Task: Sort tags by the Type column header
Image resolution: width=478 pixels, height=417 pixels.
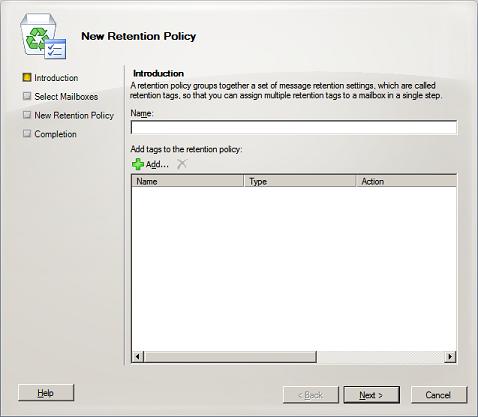Action: [x=300, y=181]
